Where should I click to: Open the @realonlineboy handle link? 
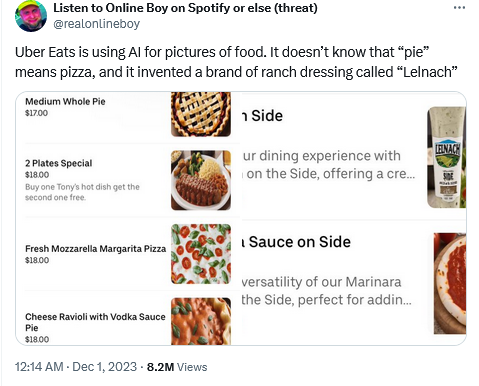coord(97,24)
